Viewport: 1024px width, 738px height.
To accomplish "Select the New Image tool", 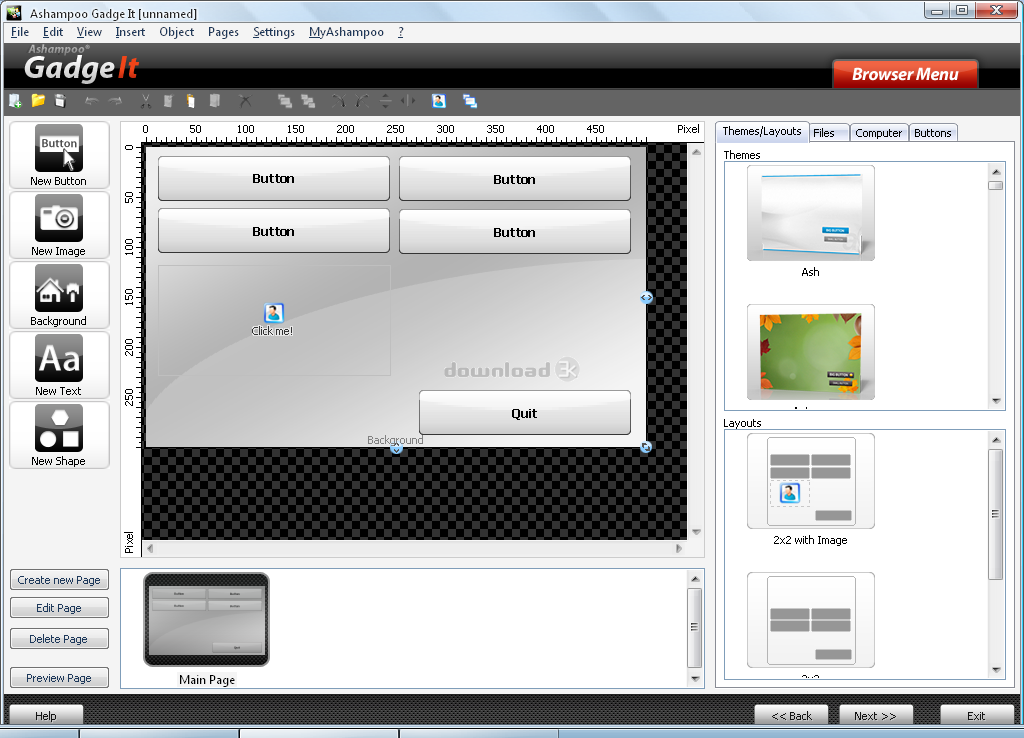I will pyautogui.click(x=59, y=225).
